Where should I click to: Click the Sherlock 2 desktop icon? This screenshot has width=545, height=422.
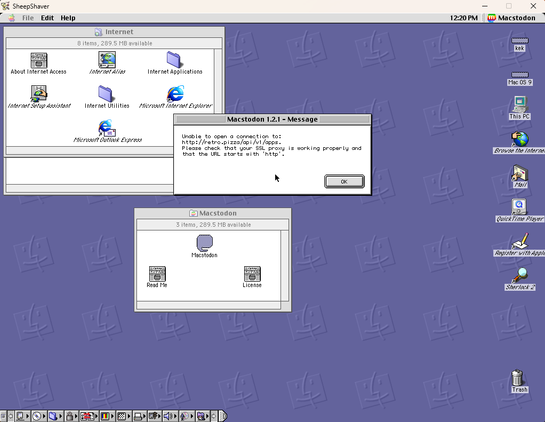click(520, 275)
